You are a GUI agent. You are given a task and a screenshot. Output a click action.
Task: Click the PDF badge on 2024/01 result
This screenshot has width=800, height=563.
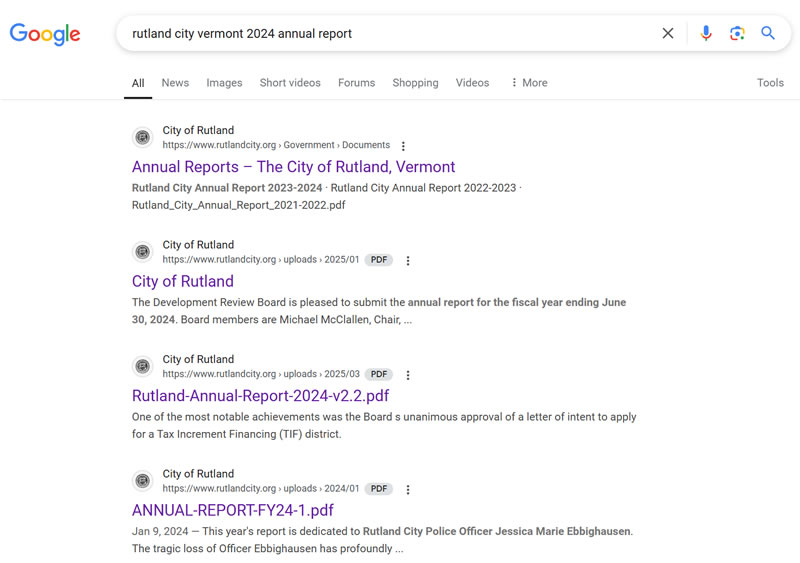(x=379, y=488)
